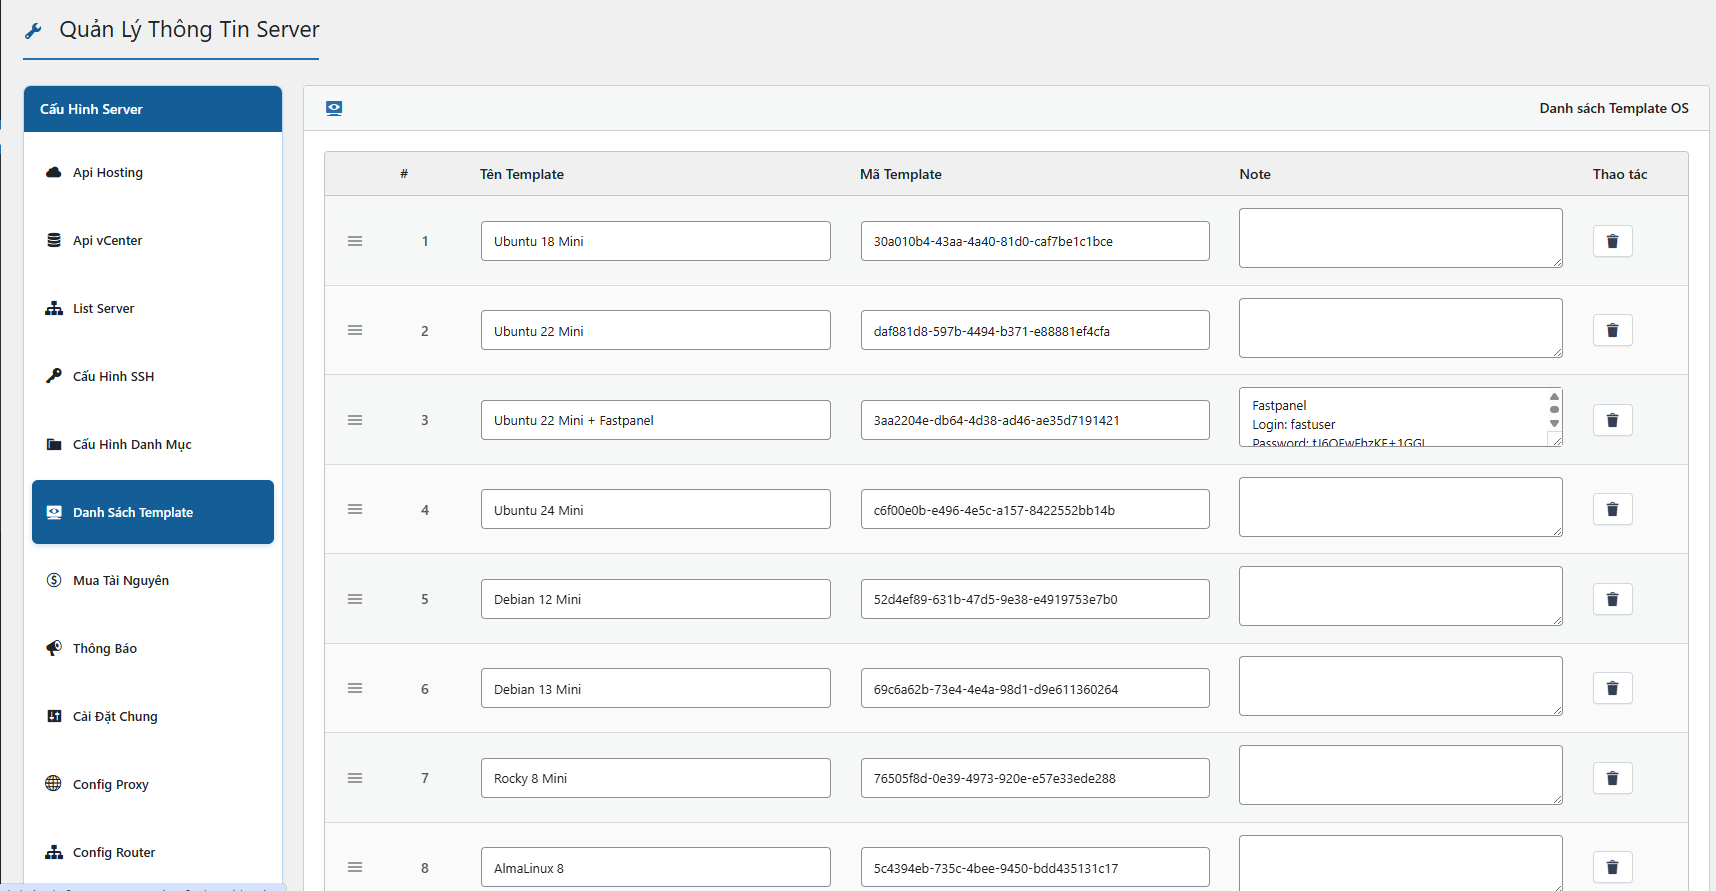
Task: Click the folder icon for Cấu Hình Danh Mục
Action: (54, 444)
